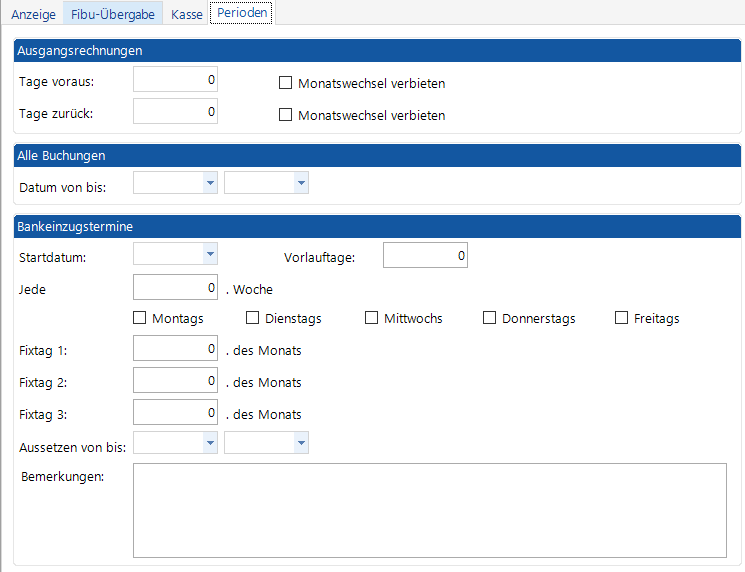Screen dimensions: 745x572
Task: Open the second Aussetzen von bis dropdown
Action: (300, 442)
